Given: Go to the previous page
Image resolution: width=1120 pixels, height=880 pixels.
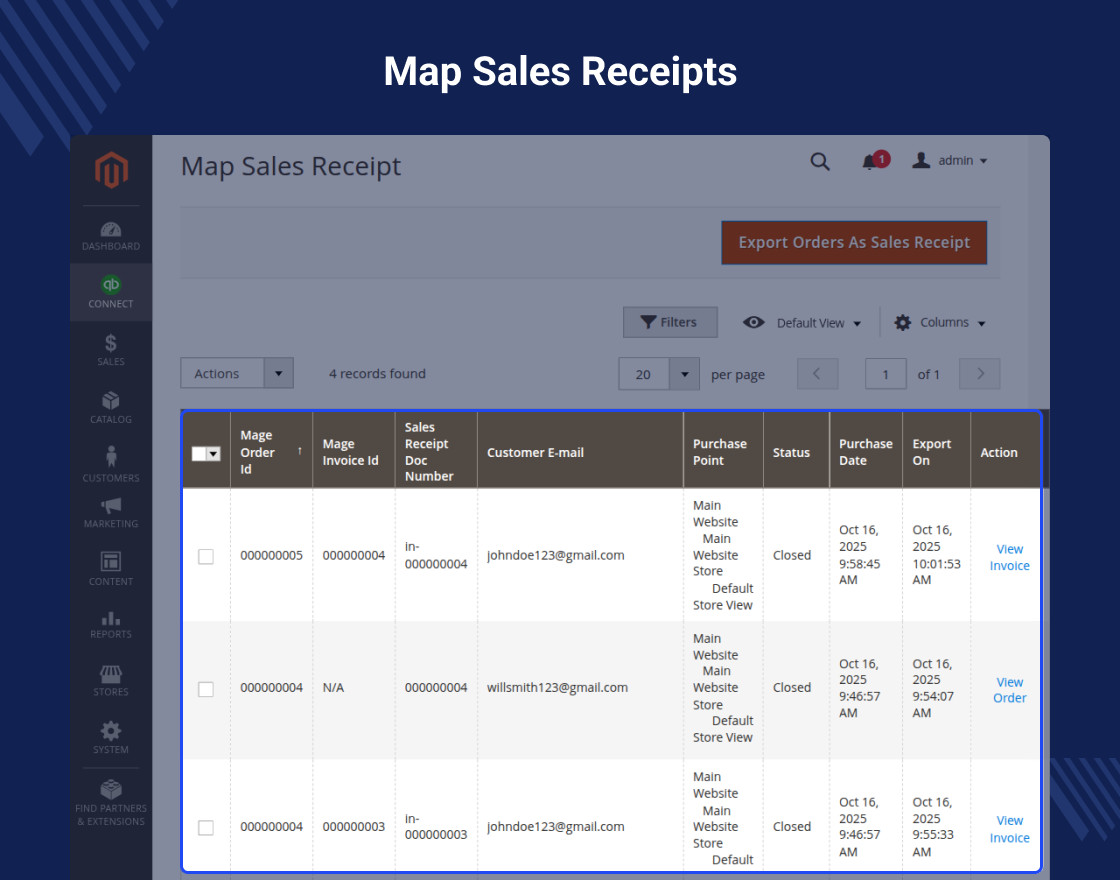Looking at the screenshot, I should click(817, 374).
